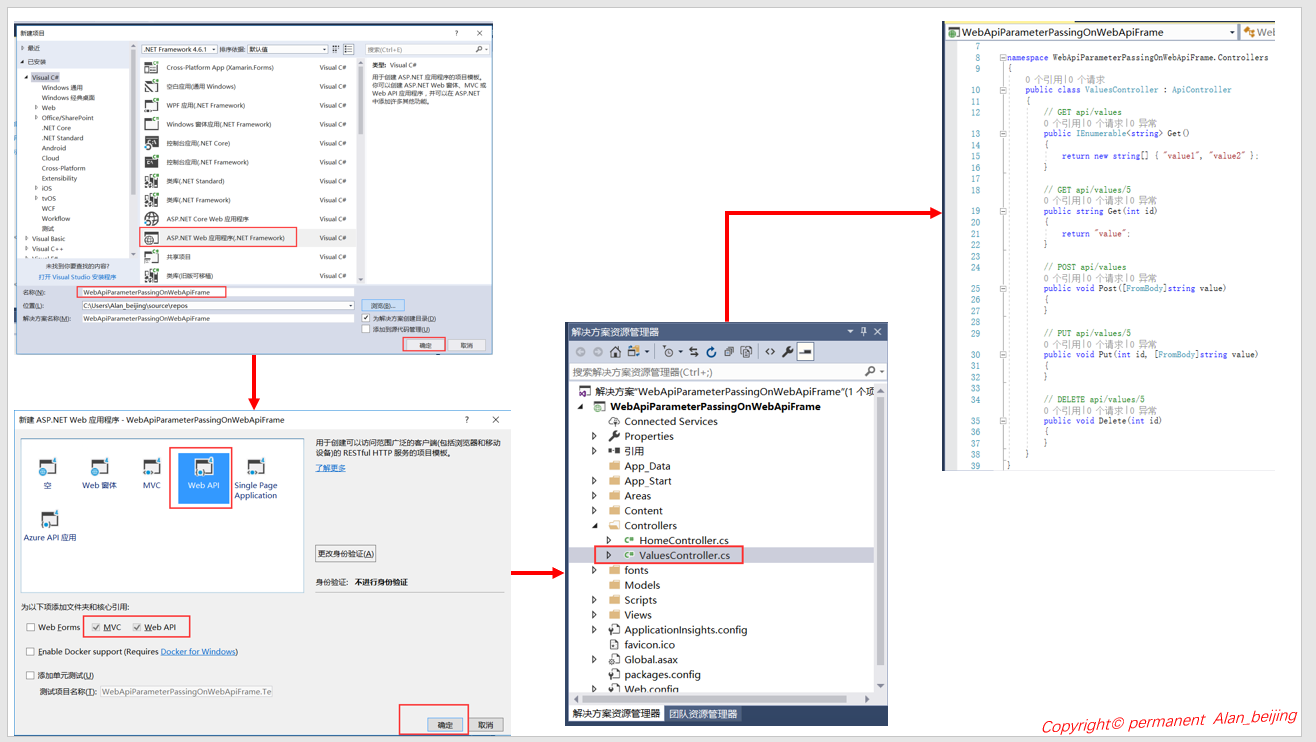This screenshot has width=1316, height=742.
Task: Open the .NET Framework 4.6.1 version dropdown
Action: pyautogui.click(x=178, y=49)
